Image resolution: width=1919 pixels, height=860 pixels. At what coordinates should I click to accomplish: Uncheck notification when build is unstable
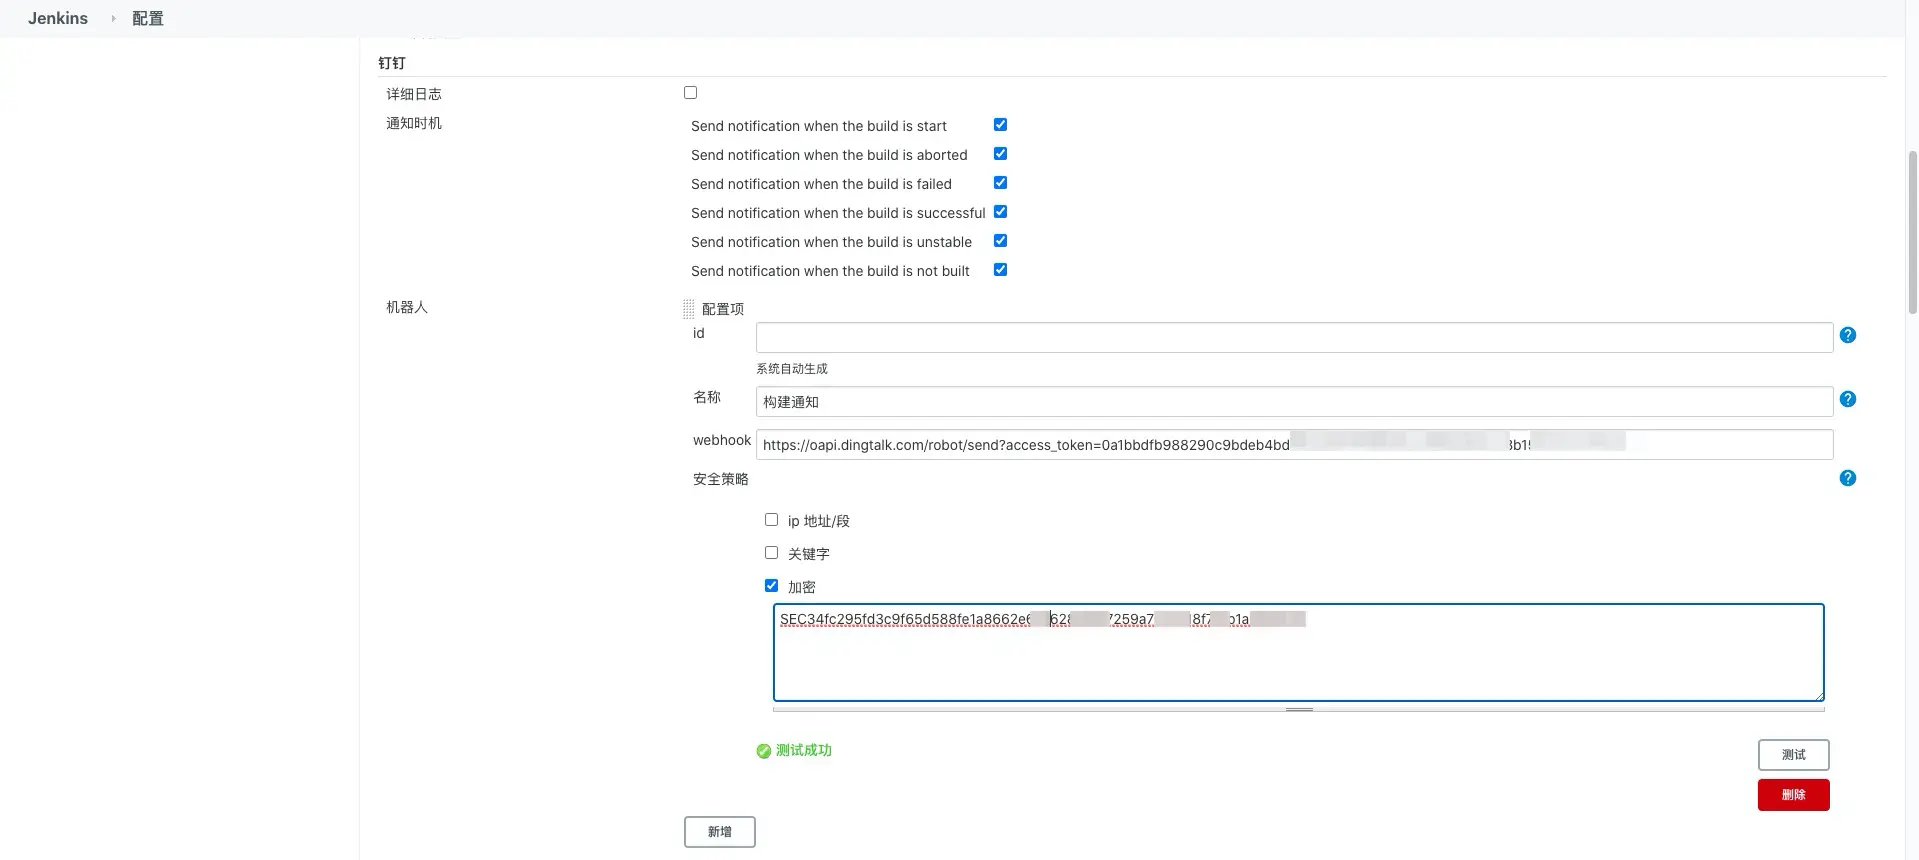[1000, 241]
